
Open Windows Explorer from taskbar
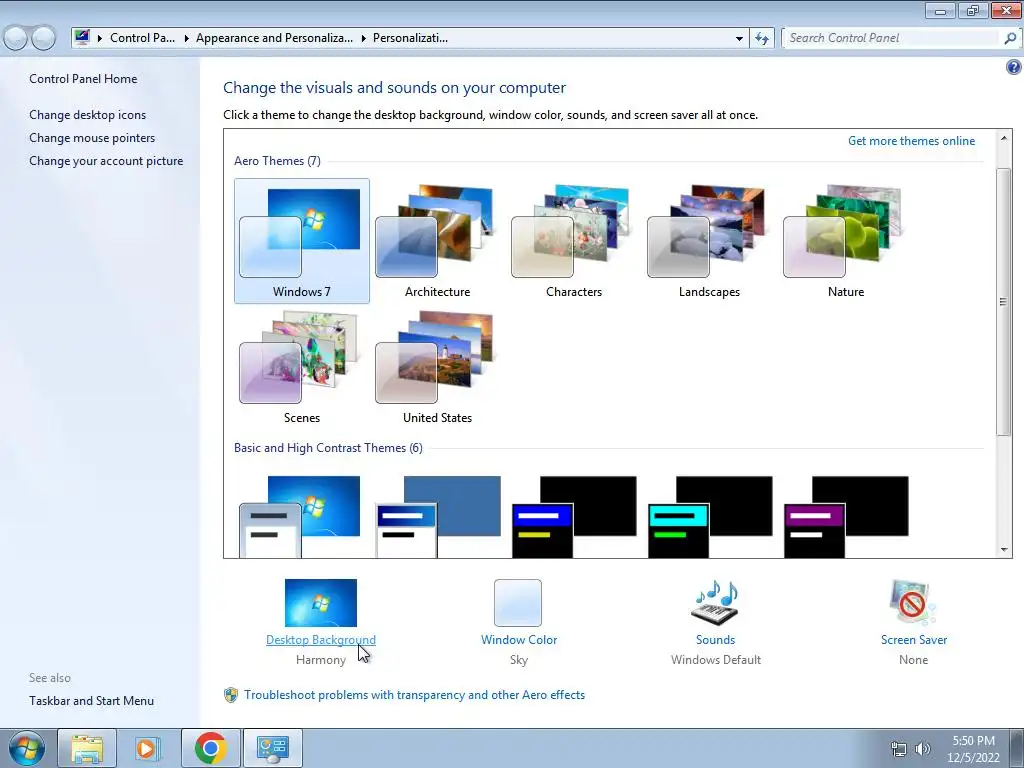pos(87,748)
